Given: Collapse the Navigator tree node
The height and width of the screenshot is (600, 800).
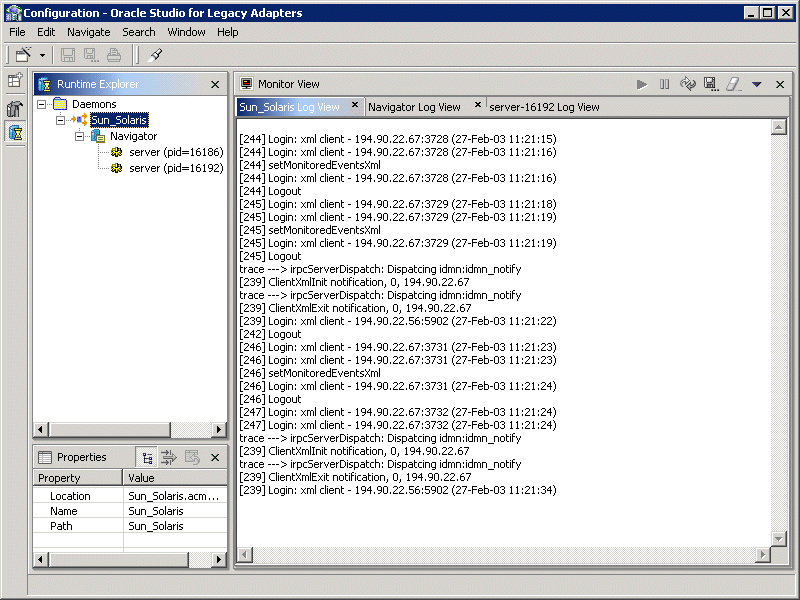Looking at the screenshot, I should 79,136.
